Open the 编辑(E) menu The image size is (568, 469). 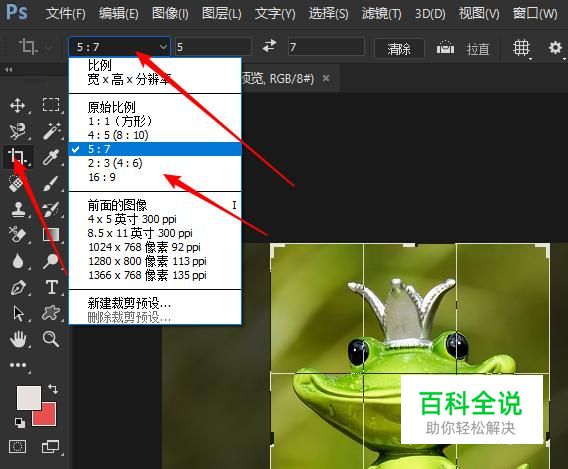pyautogui.click(x=118, y=14)
